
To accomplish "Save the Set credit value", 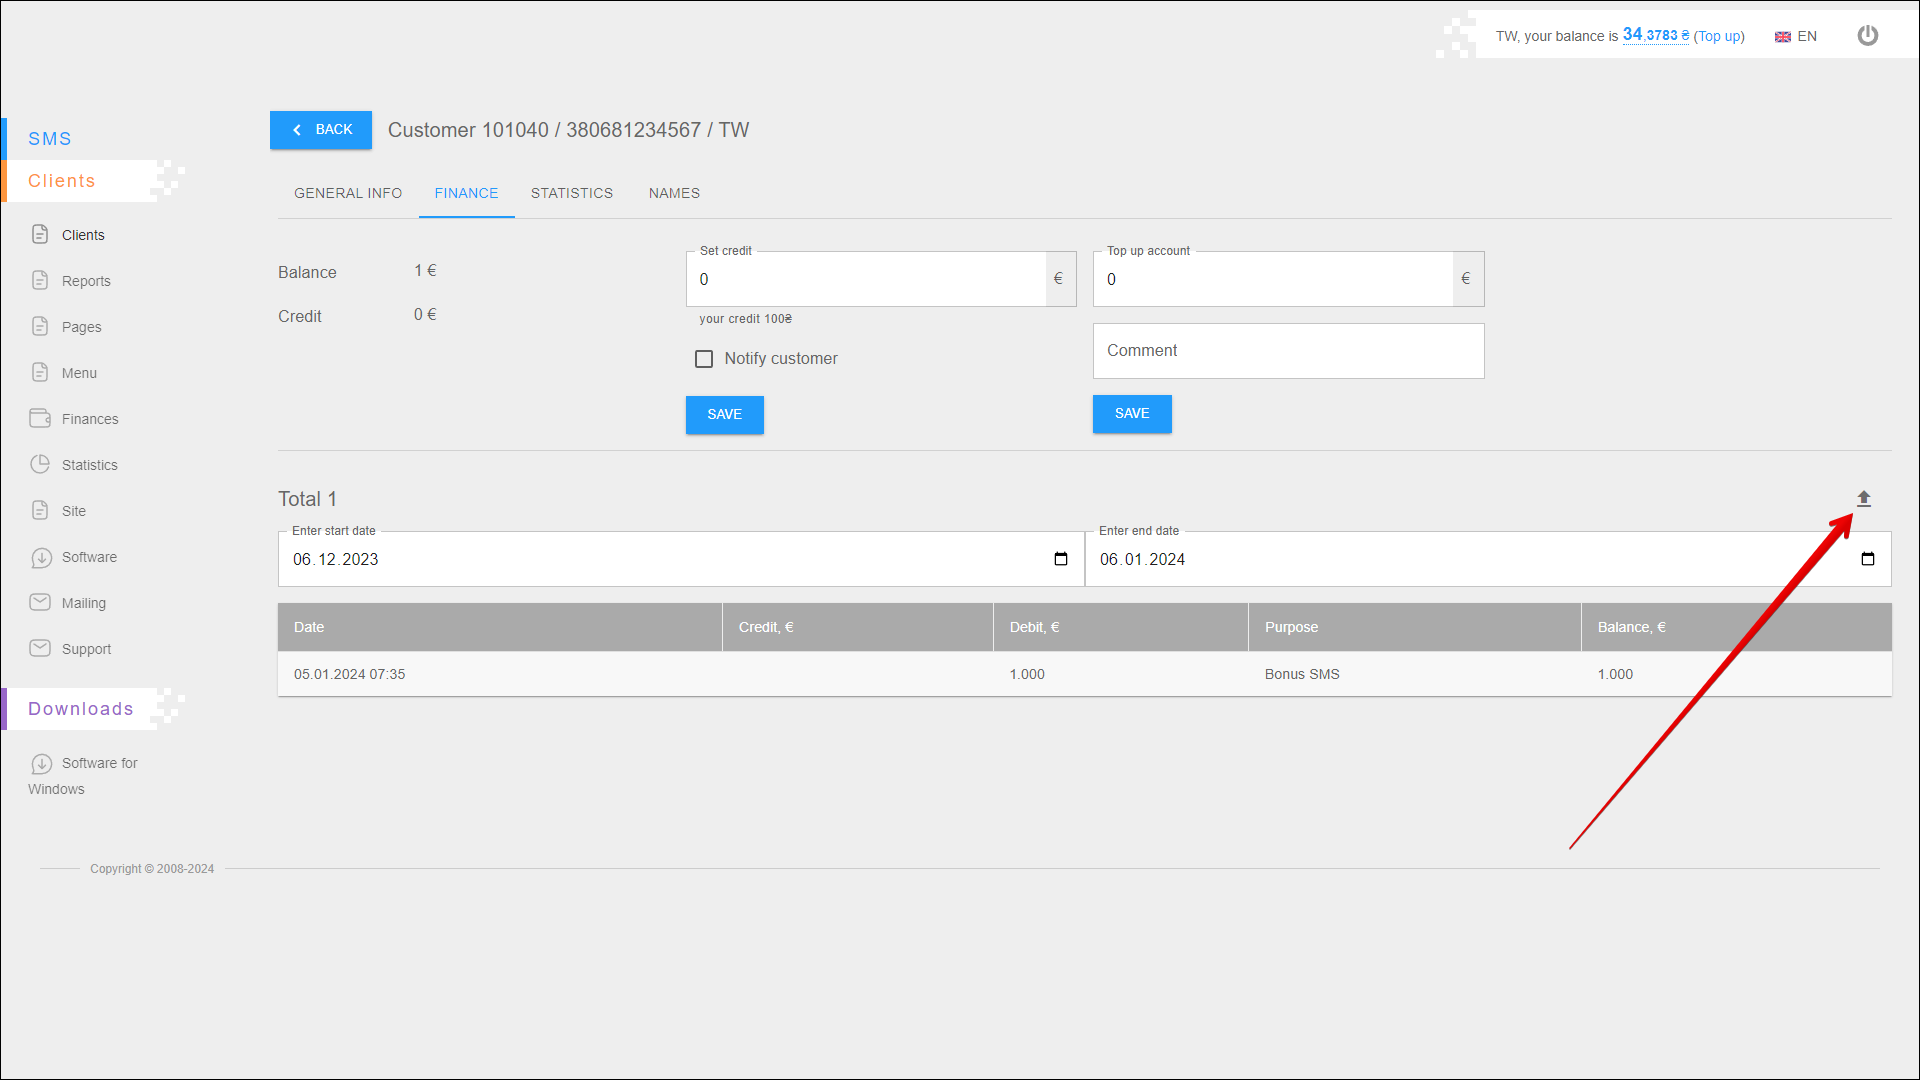I will point(724,415).
